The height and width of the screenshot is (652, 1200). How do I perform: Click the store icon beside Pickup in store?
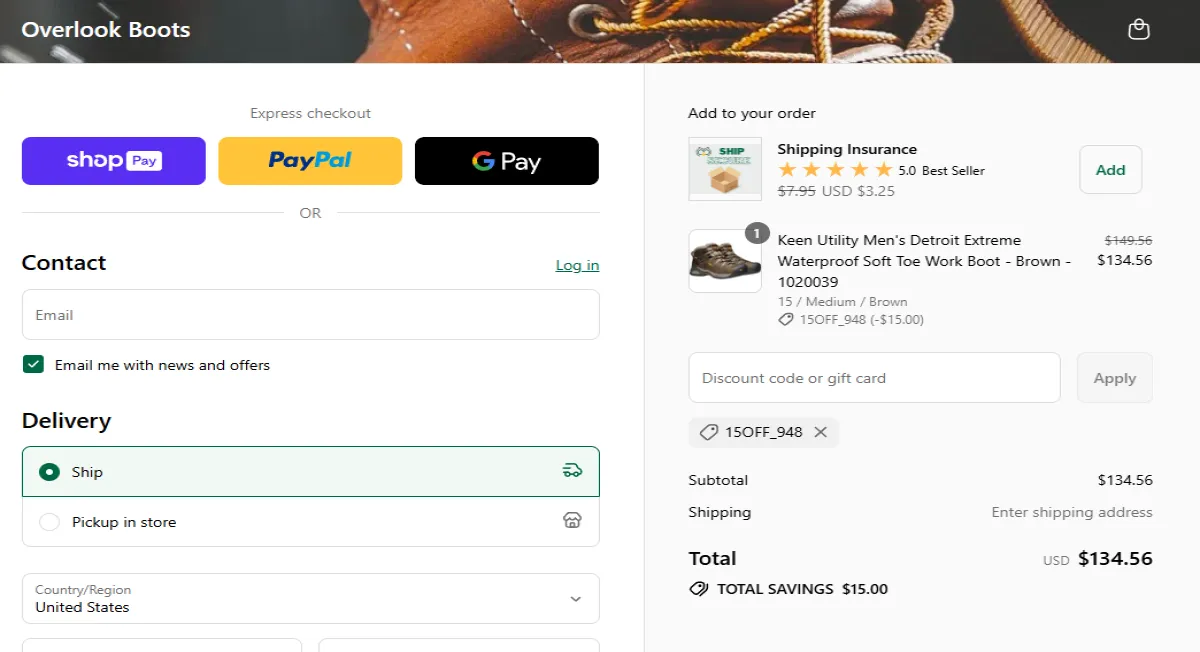coord(572,520)
